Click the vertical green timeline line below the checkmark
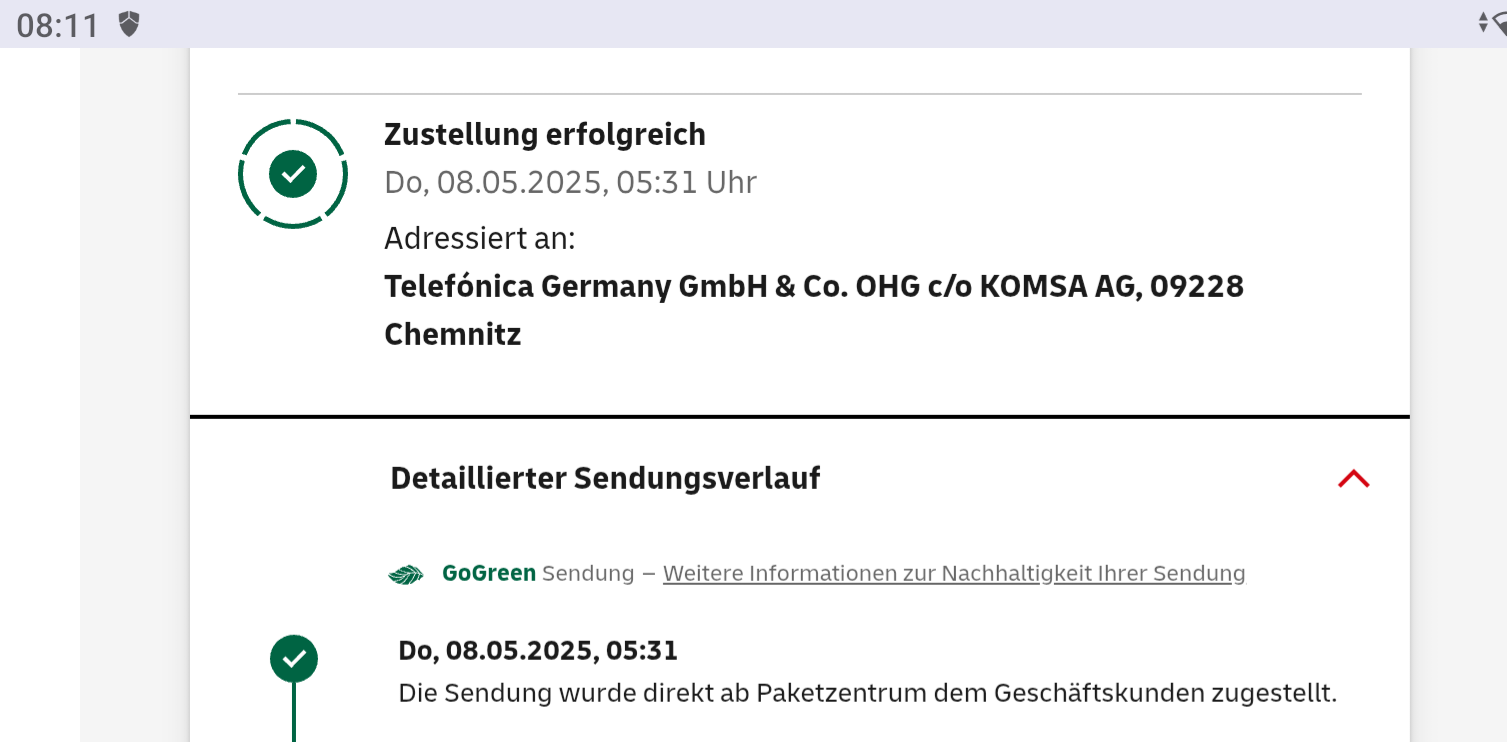 [x=294, y=712]
